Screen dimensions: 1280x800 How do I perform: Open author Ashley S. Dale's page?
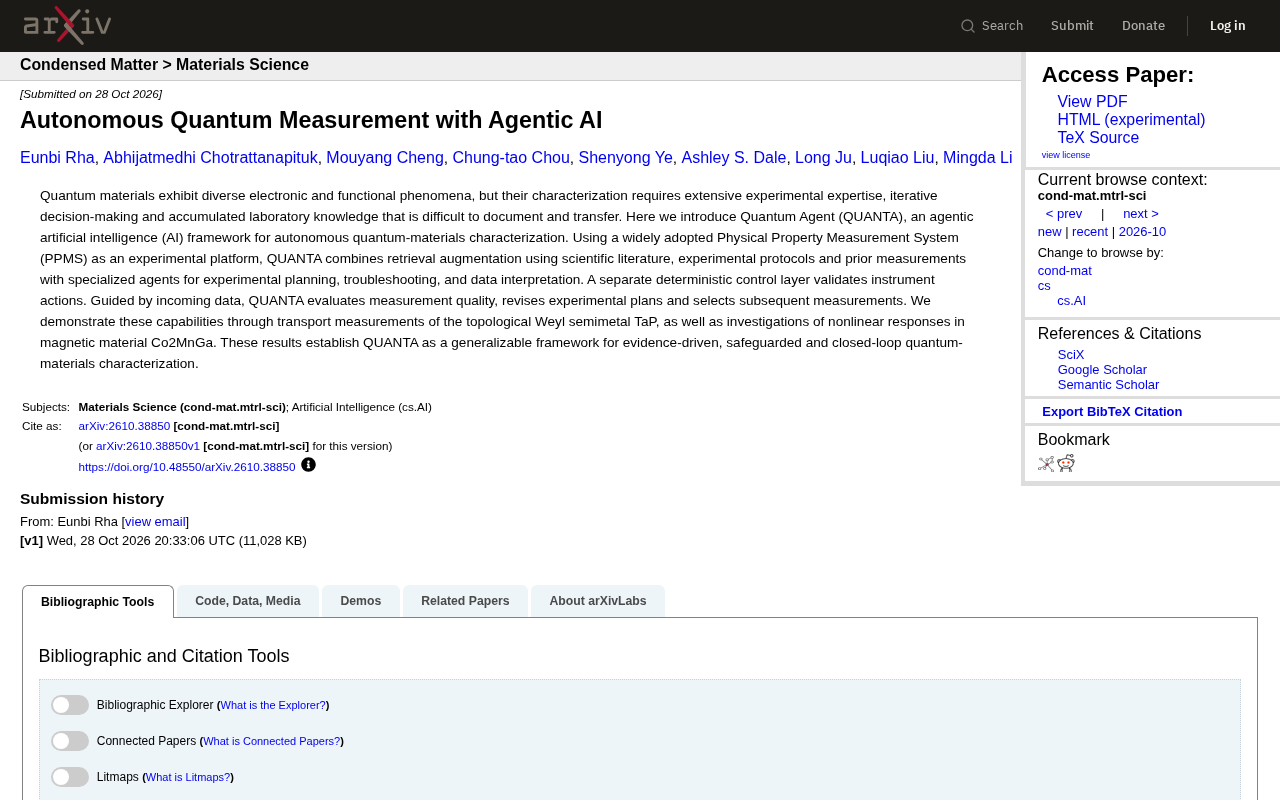click(734, 158)
